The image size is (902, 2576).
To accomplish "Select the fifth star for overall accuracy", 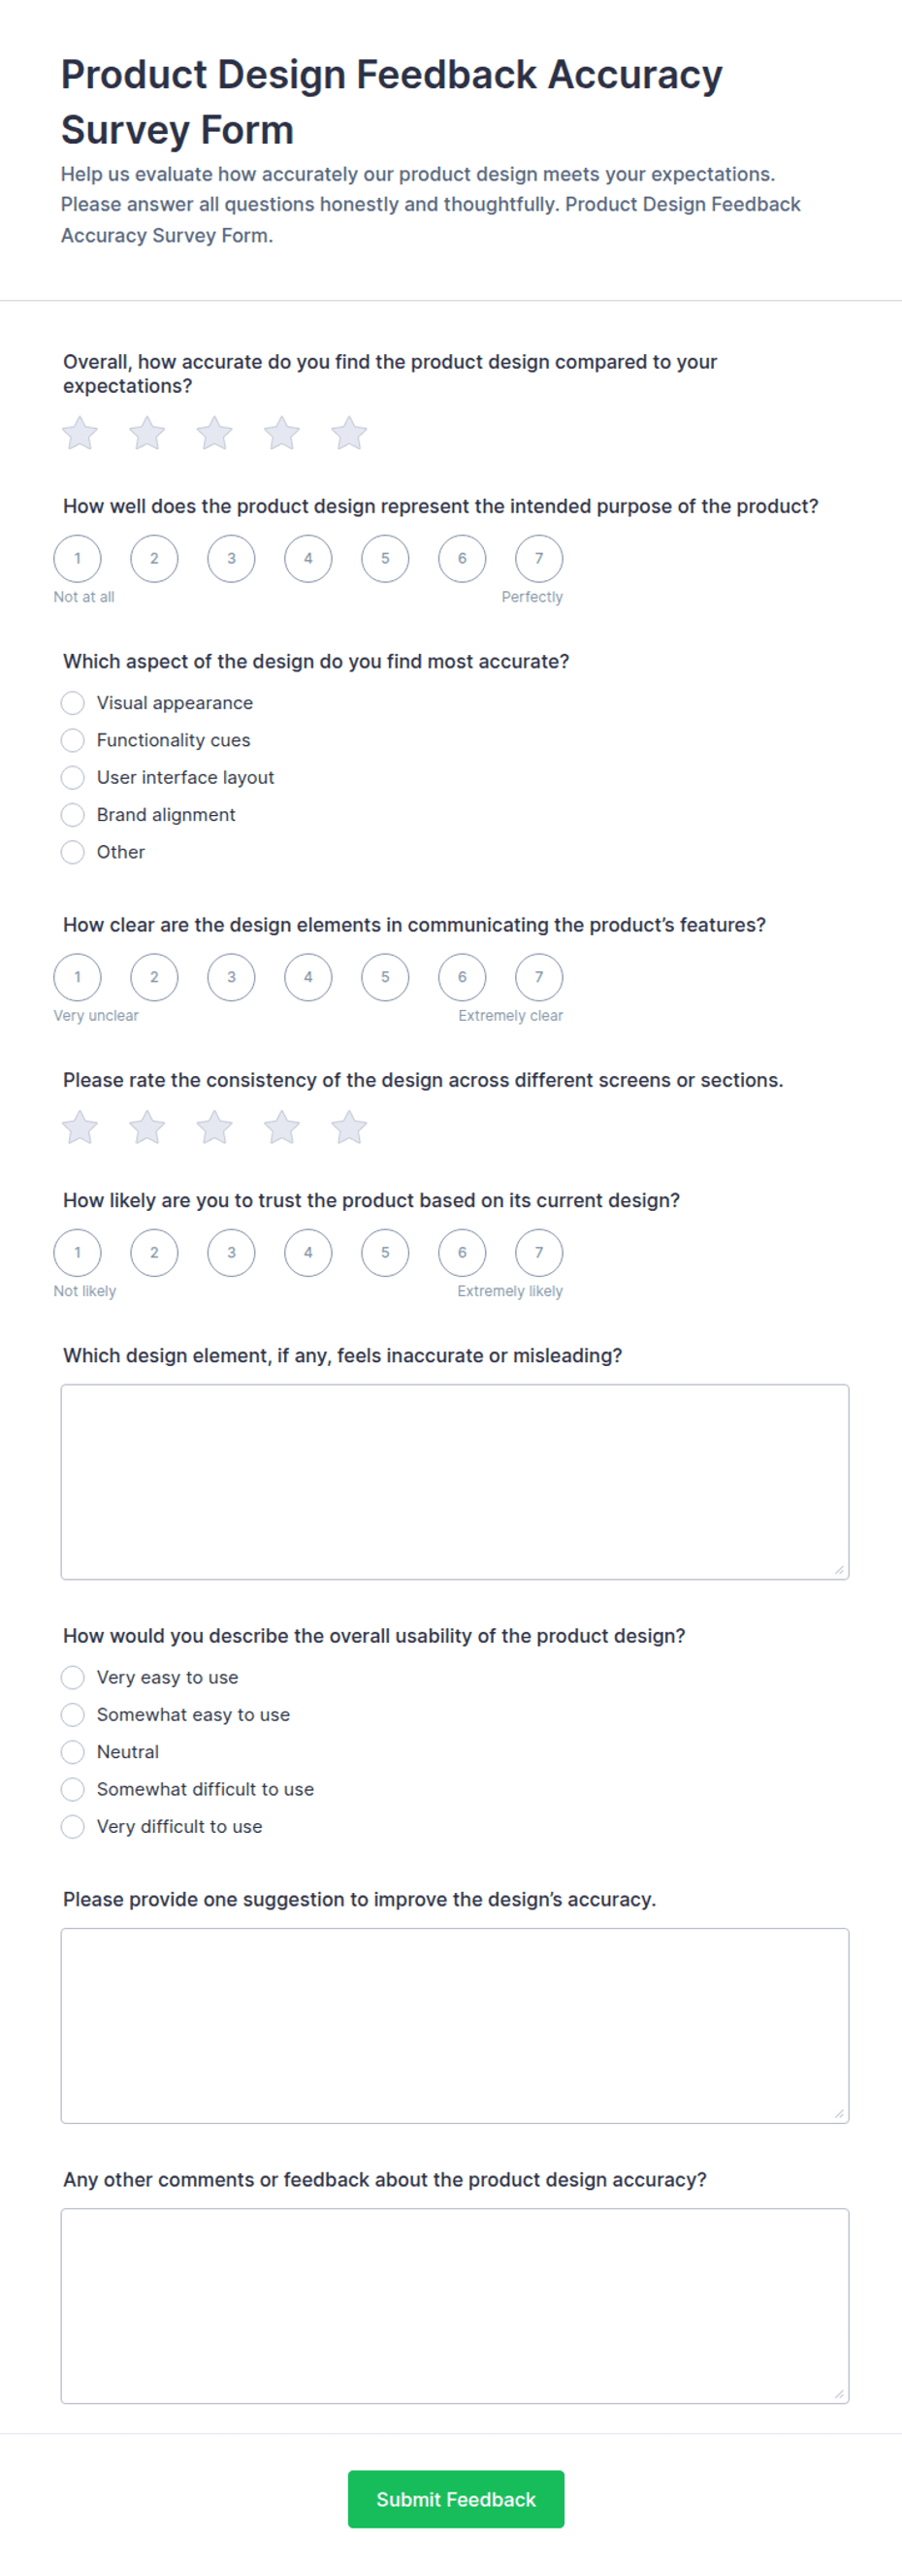I will coord(349,434).
